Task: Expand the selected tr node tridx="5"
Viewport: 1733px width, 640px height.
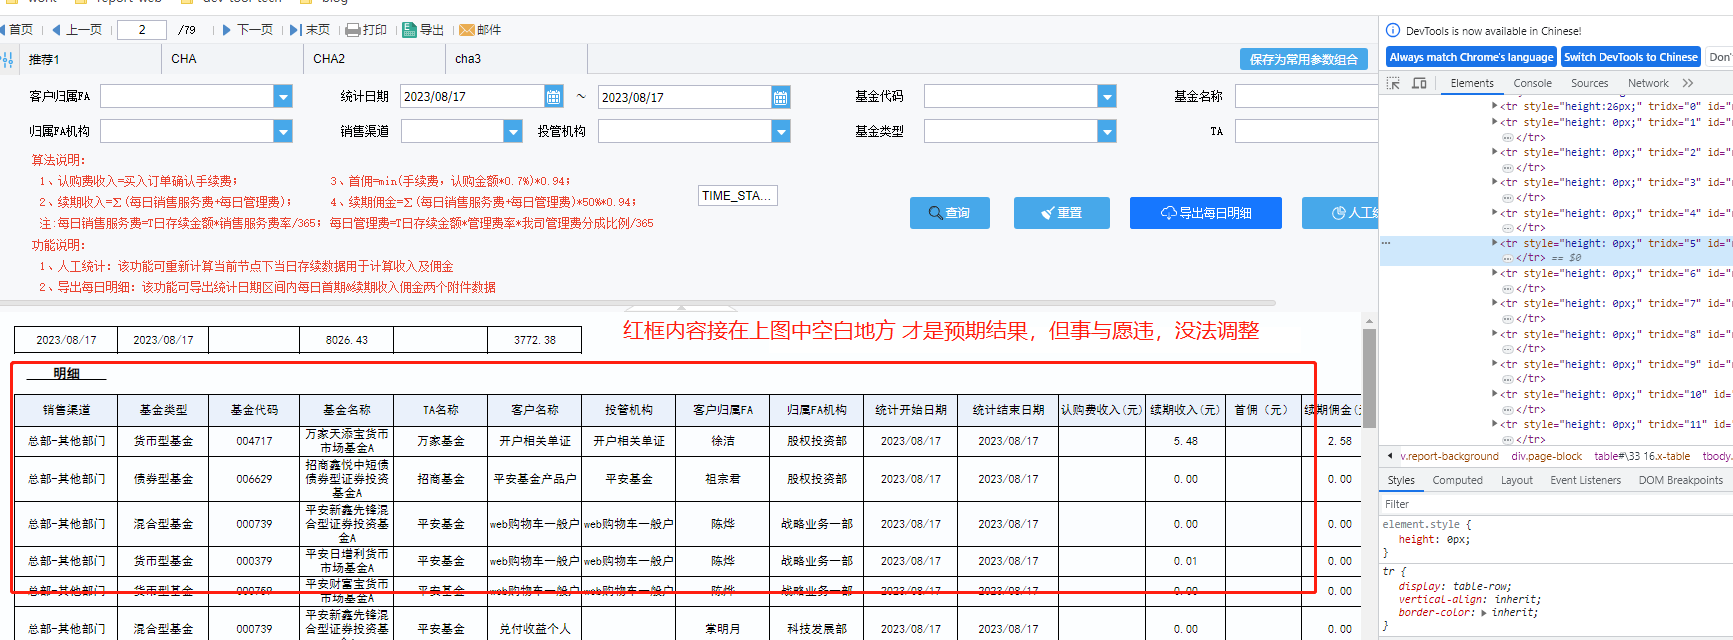Action: coord(1495,243)
